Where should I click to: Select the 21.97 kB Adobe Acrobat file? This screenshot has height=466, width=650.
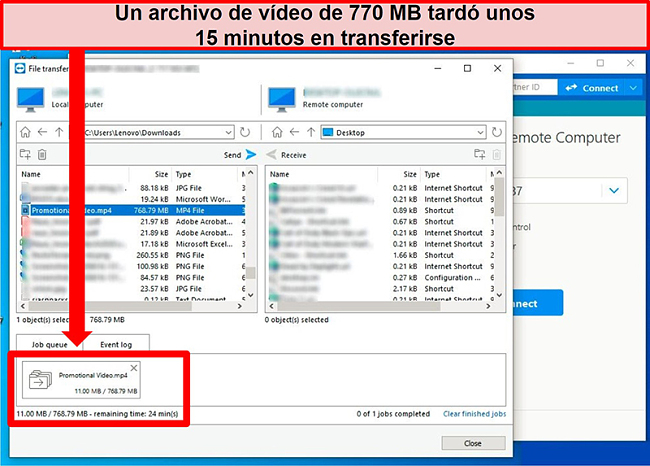tap(133, 221)
